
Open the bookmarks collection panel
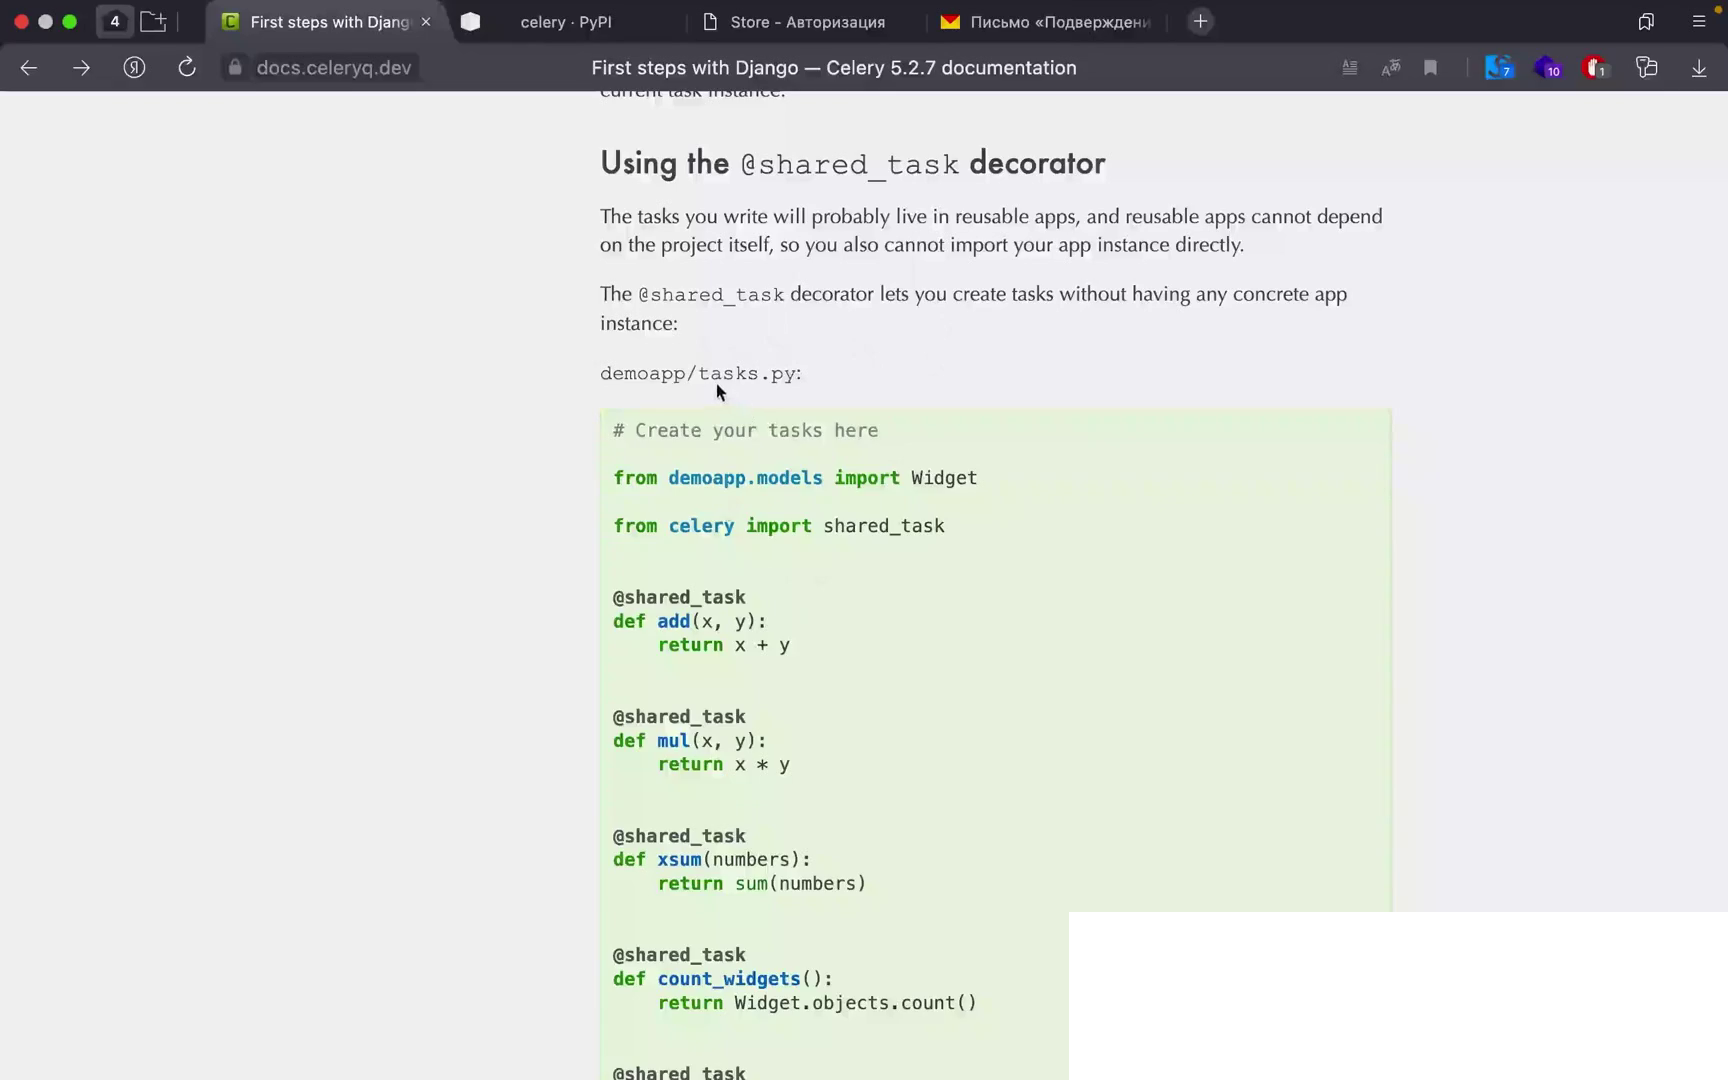click(1646, 21)
